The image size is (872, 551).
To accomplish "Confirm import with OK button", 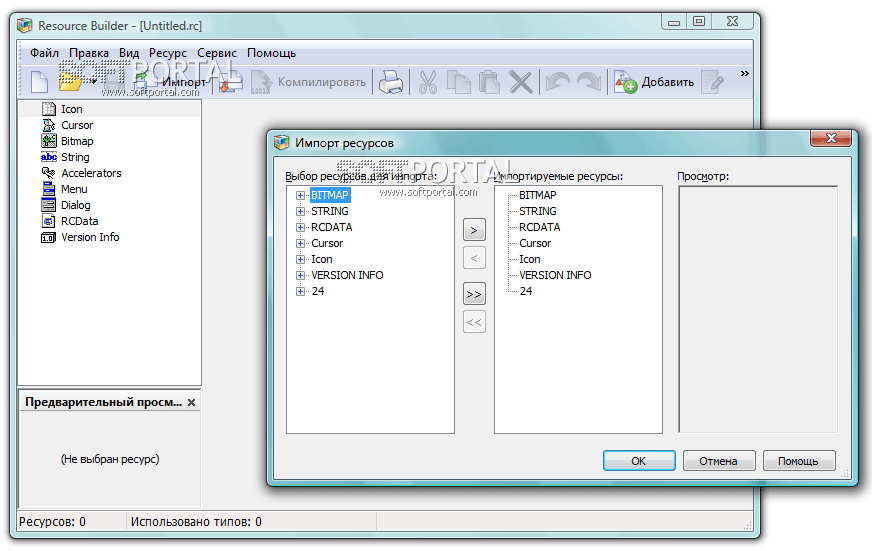I will tap(639, 461).
